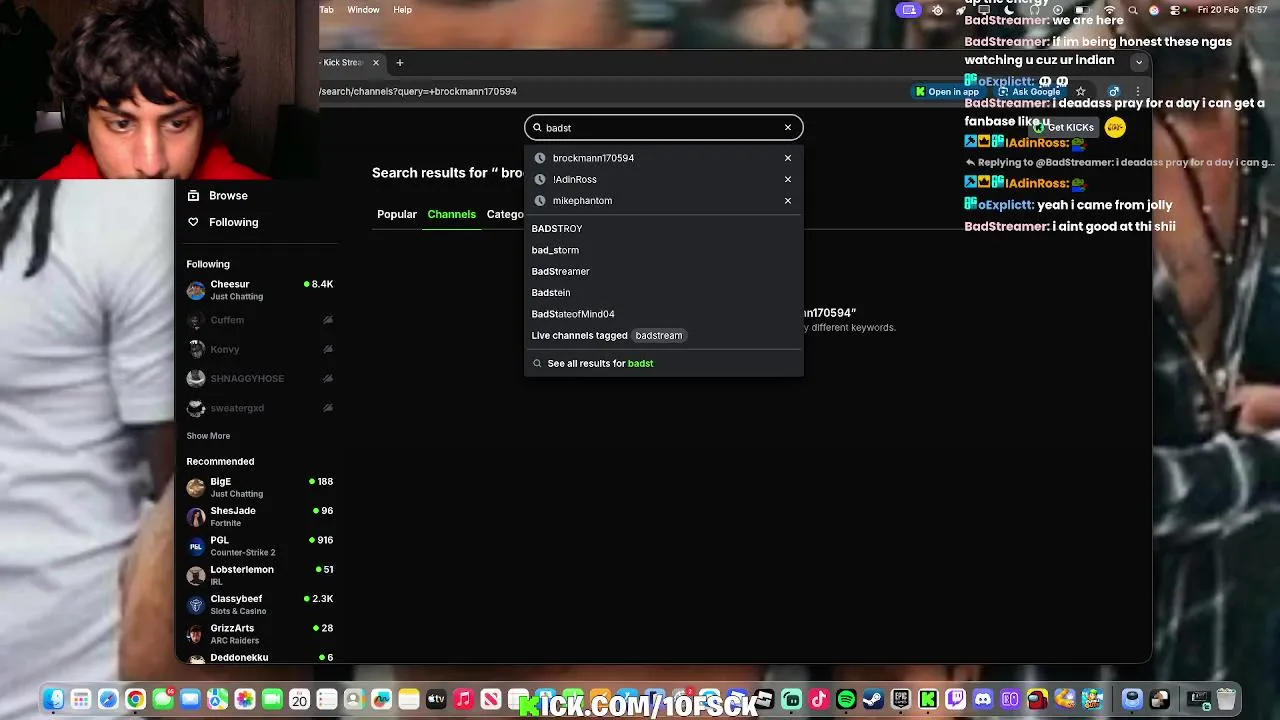The height and width of the screenshot is (720, 1280).
Task: Open the SHNAGGYHOSE channel
Action: coord(260,378)
